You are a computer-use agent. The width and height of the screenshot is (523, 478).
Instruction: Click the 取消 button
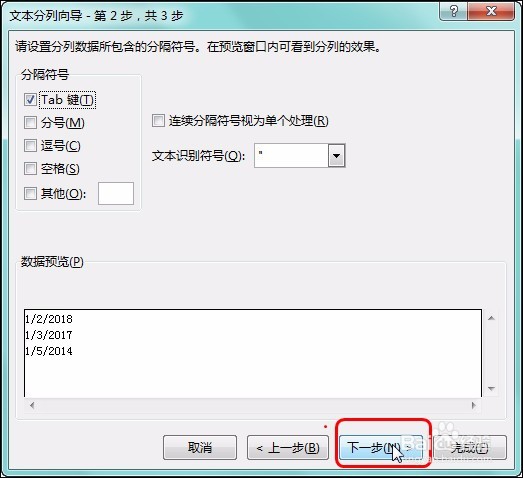click(200, 447)
